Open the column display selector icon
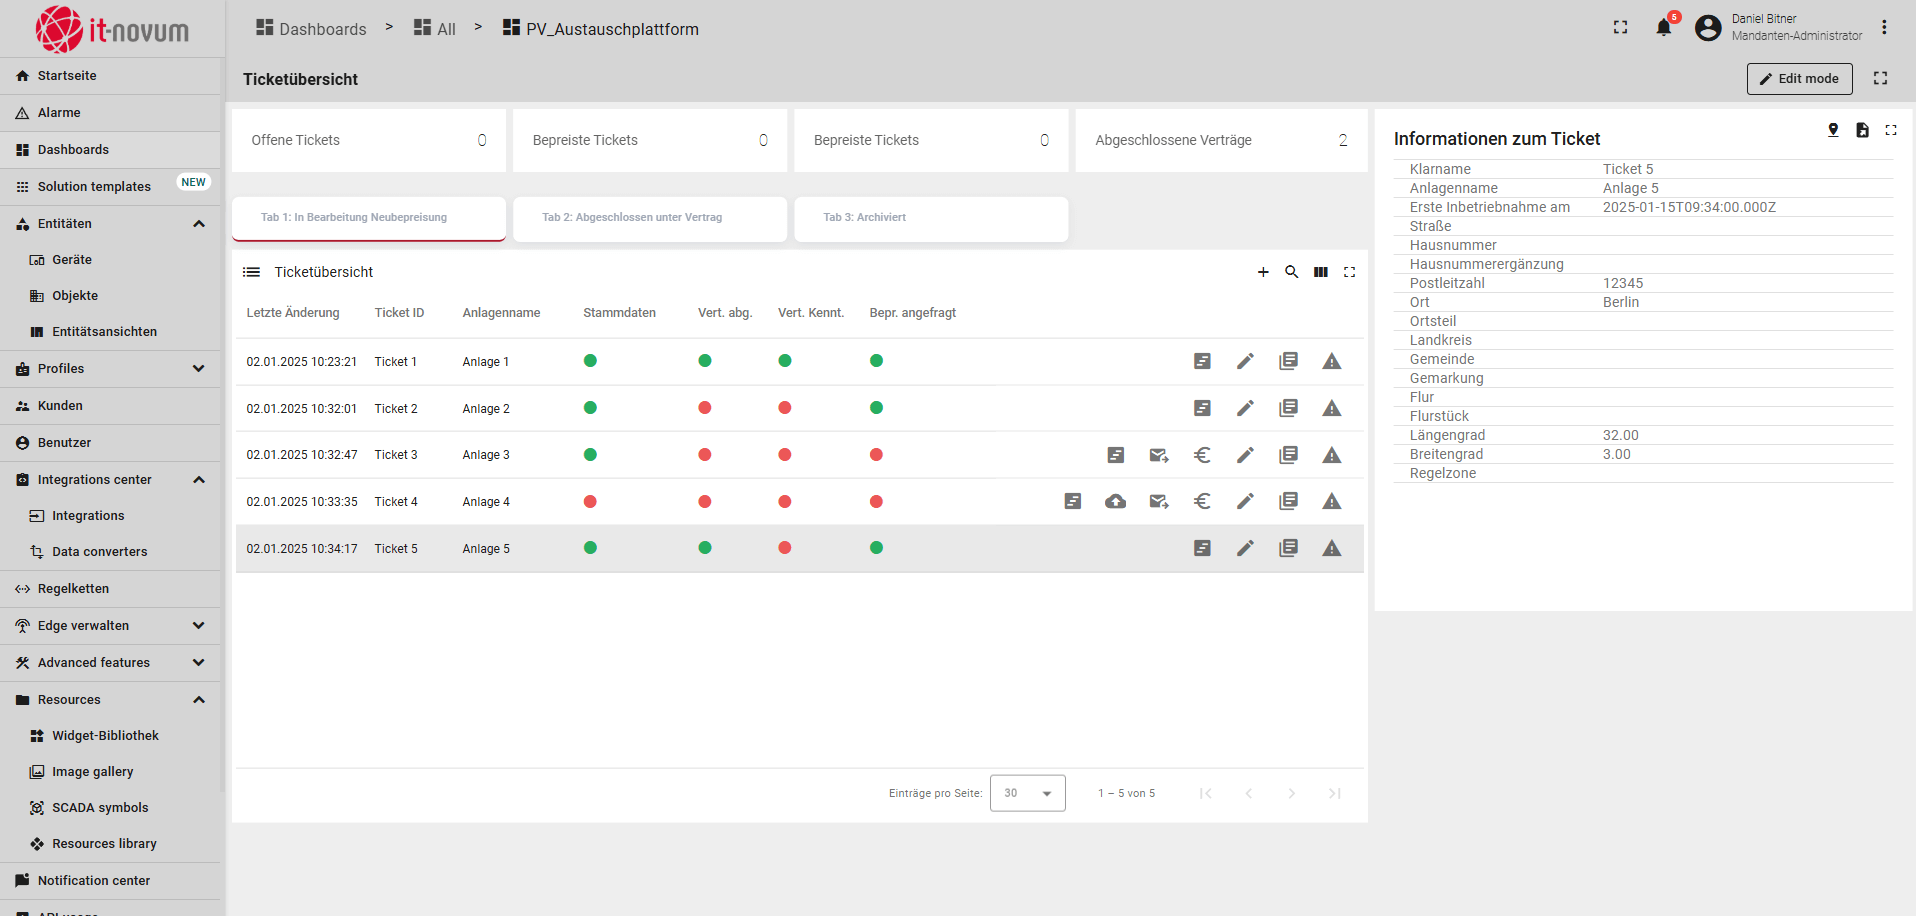 click(x=1321, y=272)
